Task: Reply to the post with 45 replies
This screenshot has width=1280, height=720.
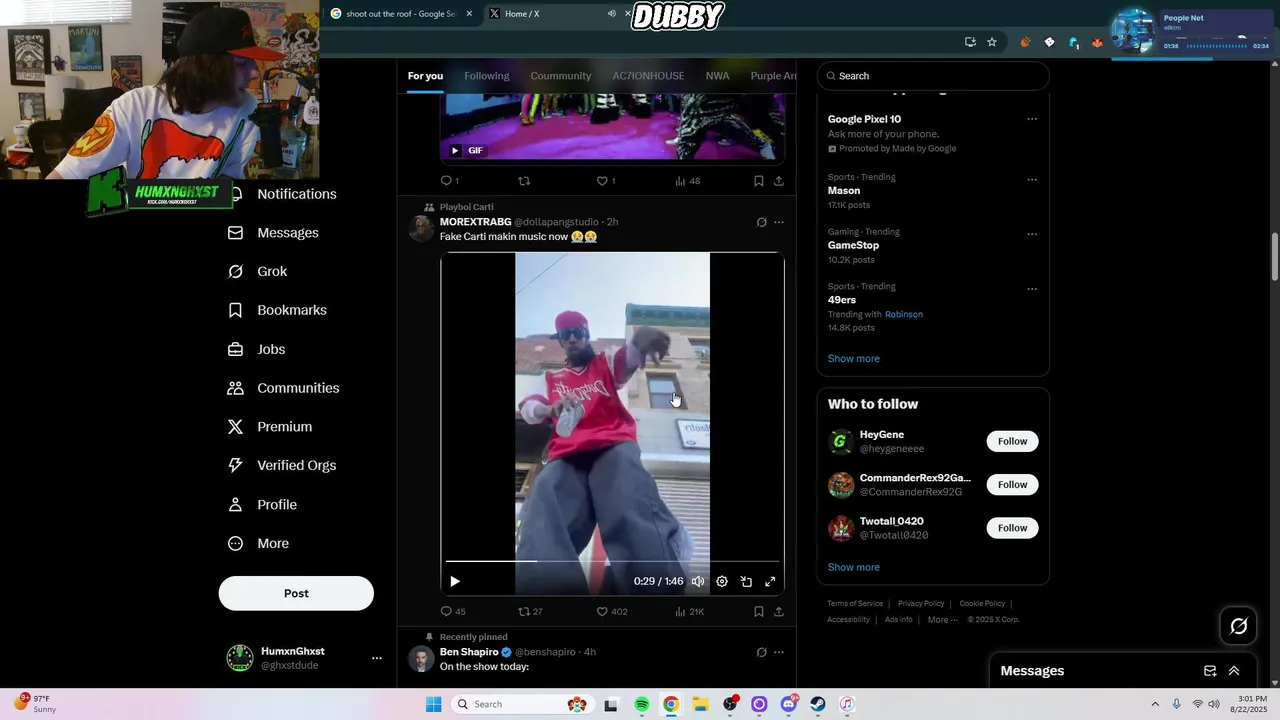Action: pyautogui.click(x=453, y=611)
